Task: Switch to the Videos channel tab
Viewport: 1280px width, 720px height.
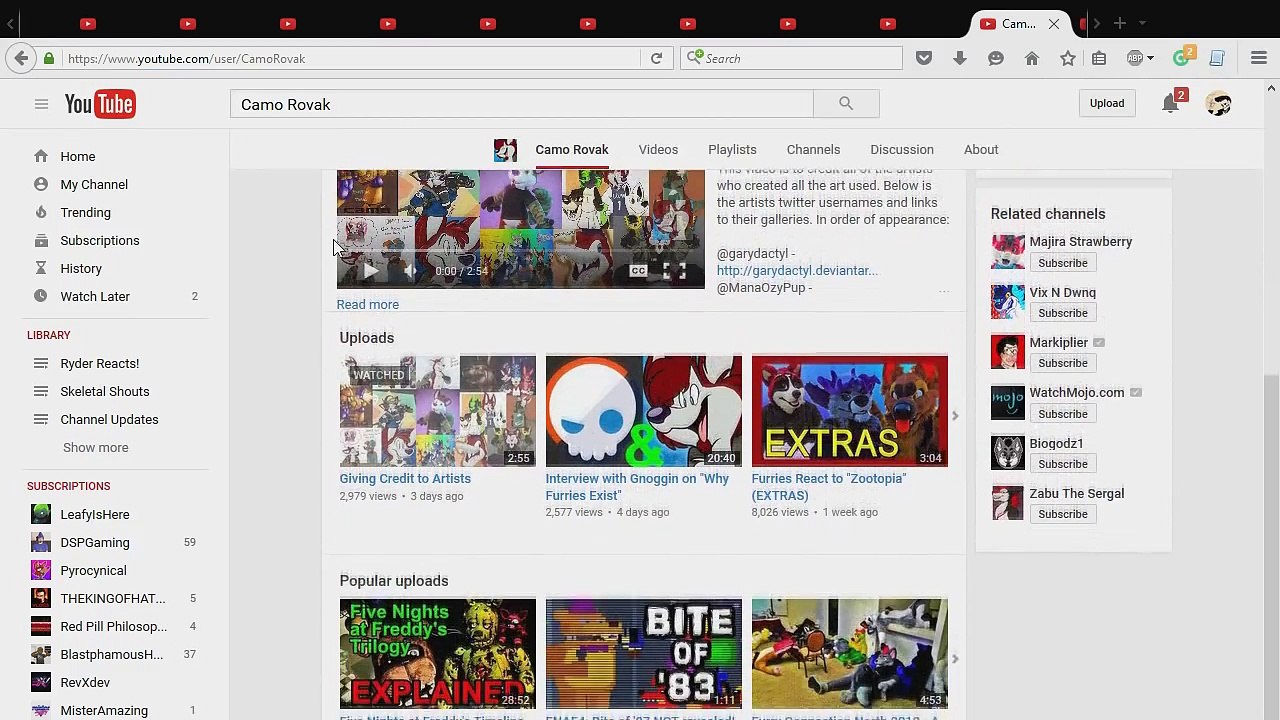Action: point(658,149)
